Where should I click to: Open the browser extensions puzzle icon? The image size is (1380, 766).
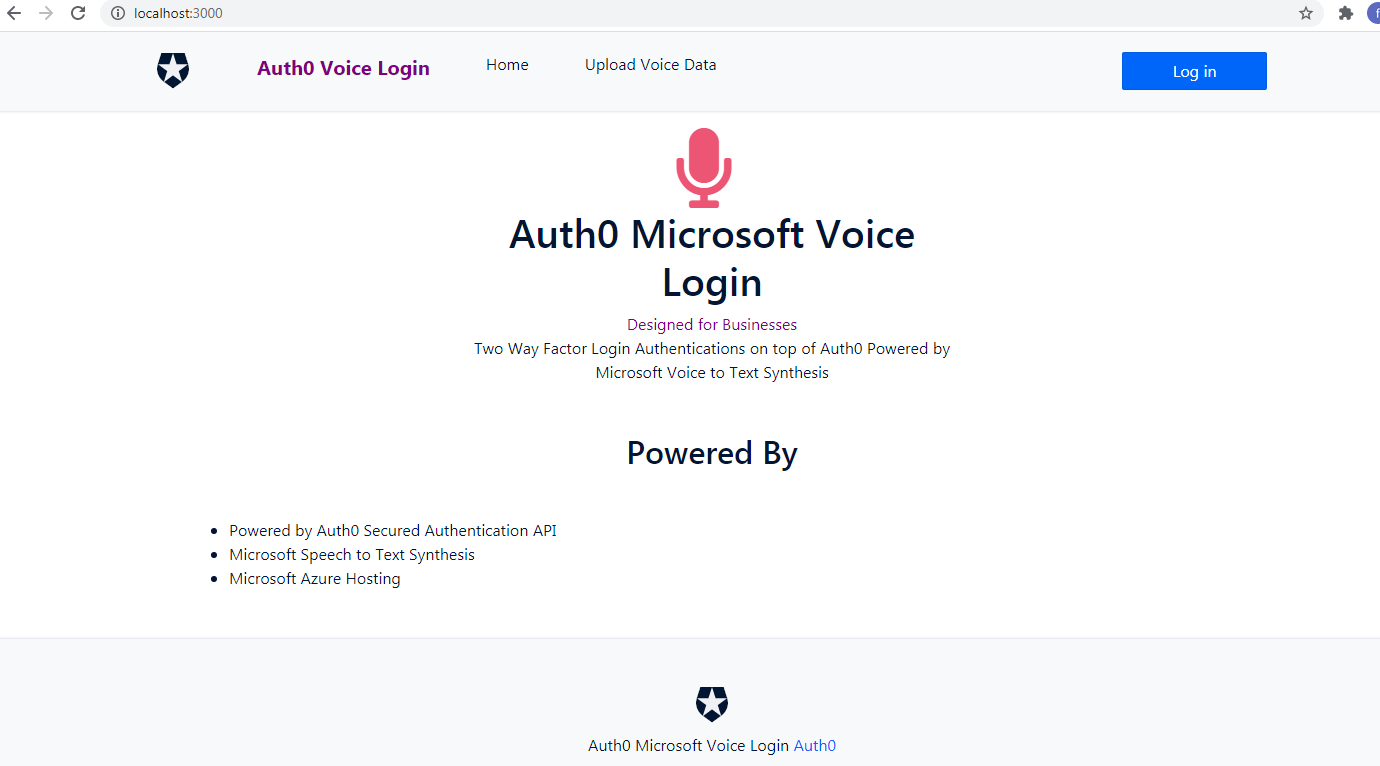1346,13
